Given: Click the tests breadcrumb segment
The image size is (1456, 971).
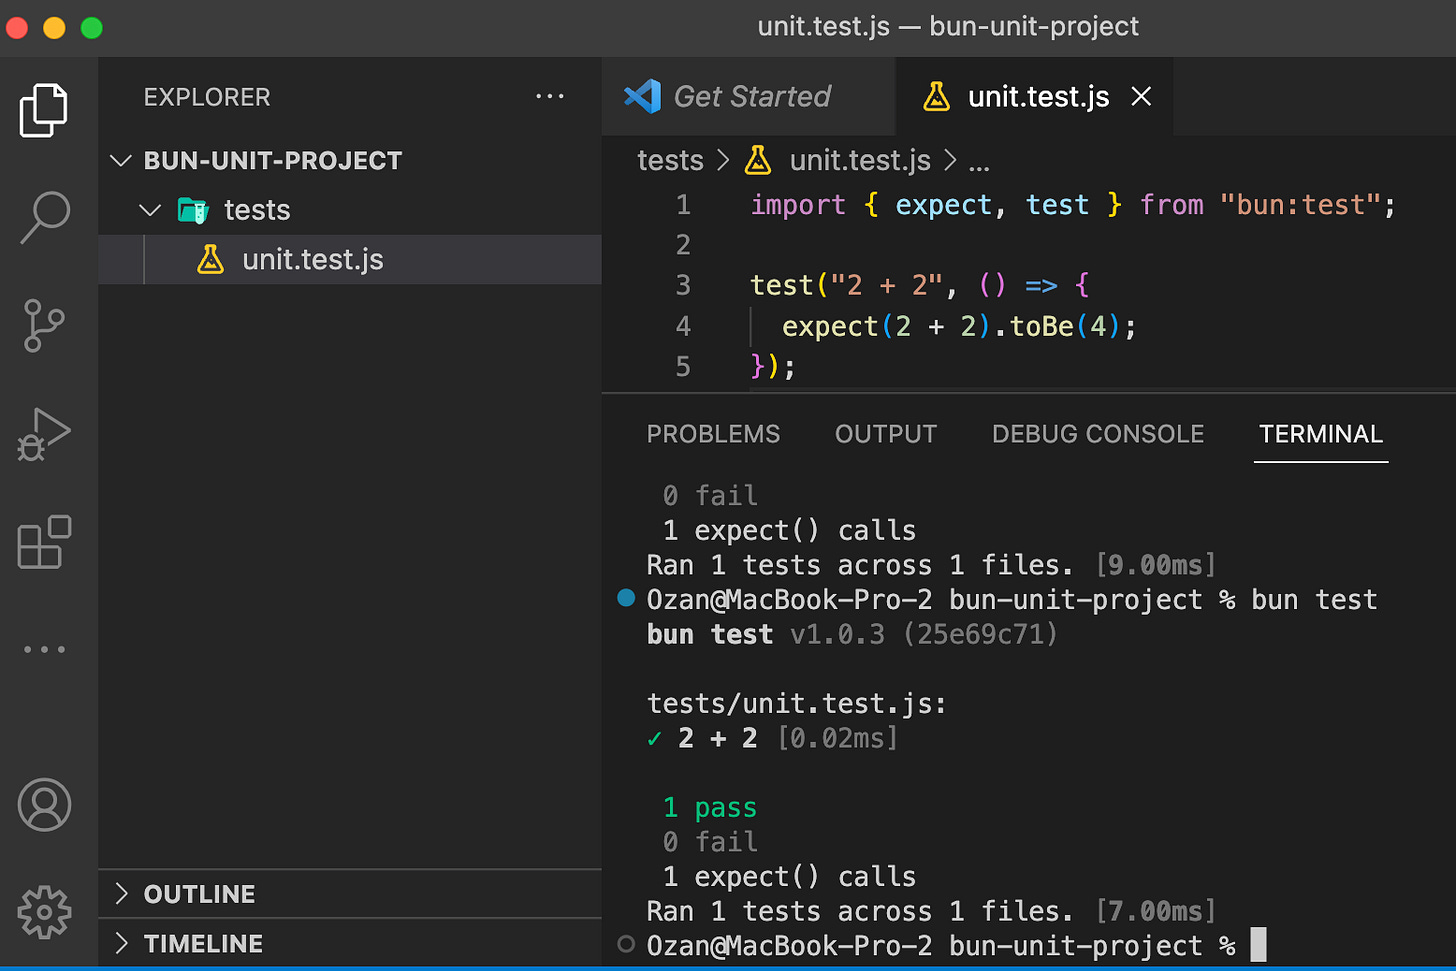Looking at the screenshot, I should 670,160.
